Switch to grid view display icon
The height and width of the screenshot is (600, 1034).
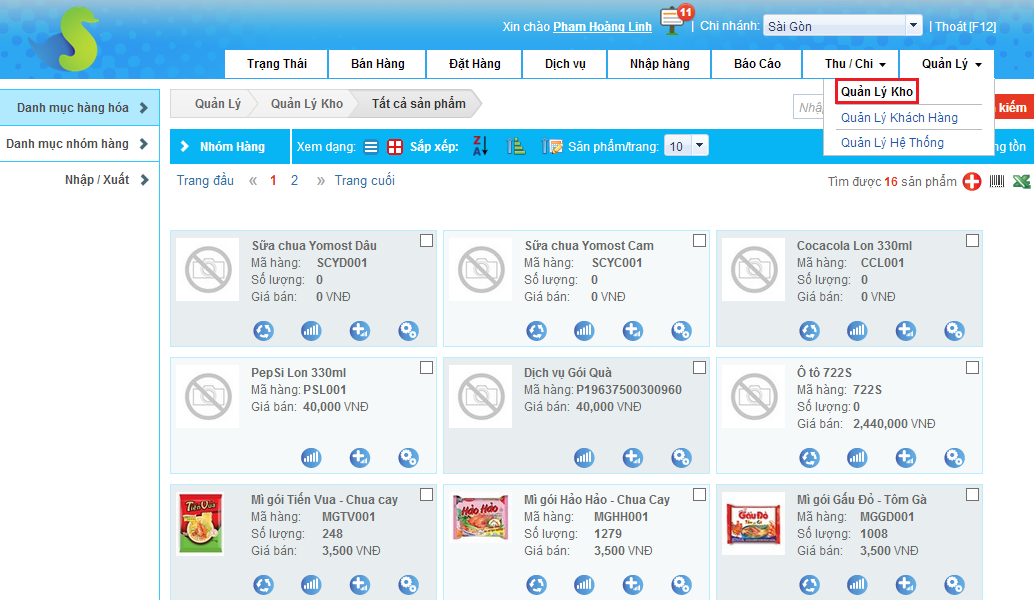395,147
